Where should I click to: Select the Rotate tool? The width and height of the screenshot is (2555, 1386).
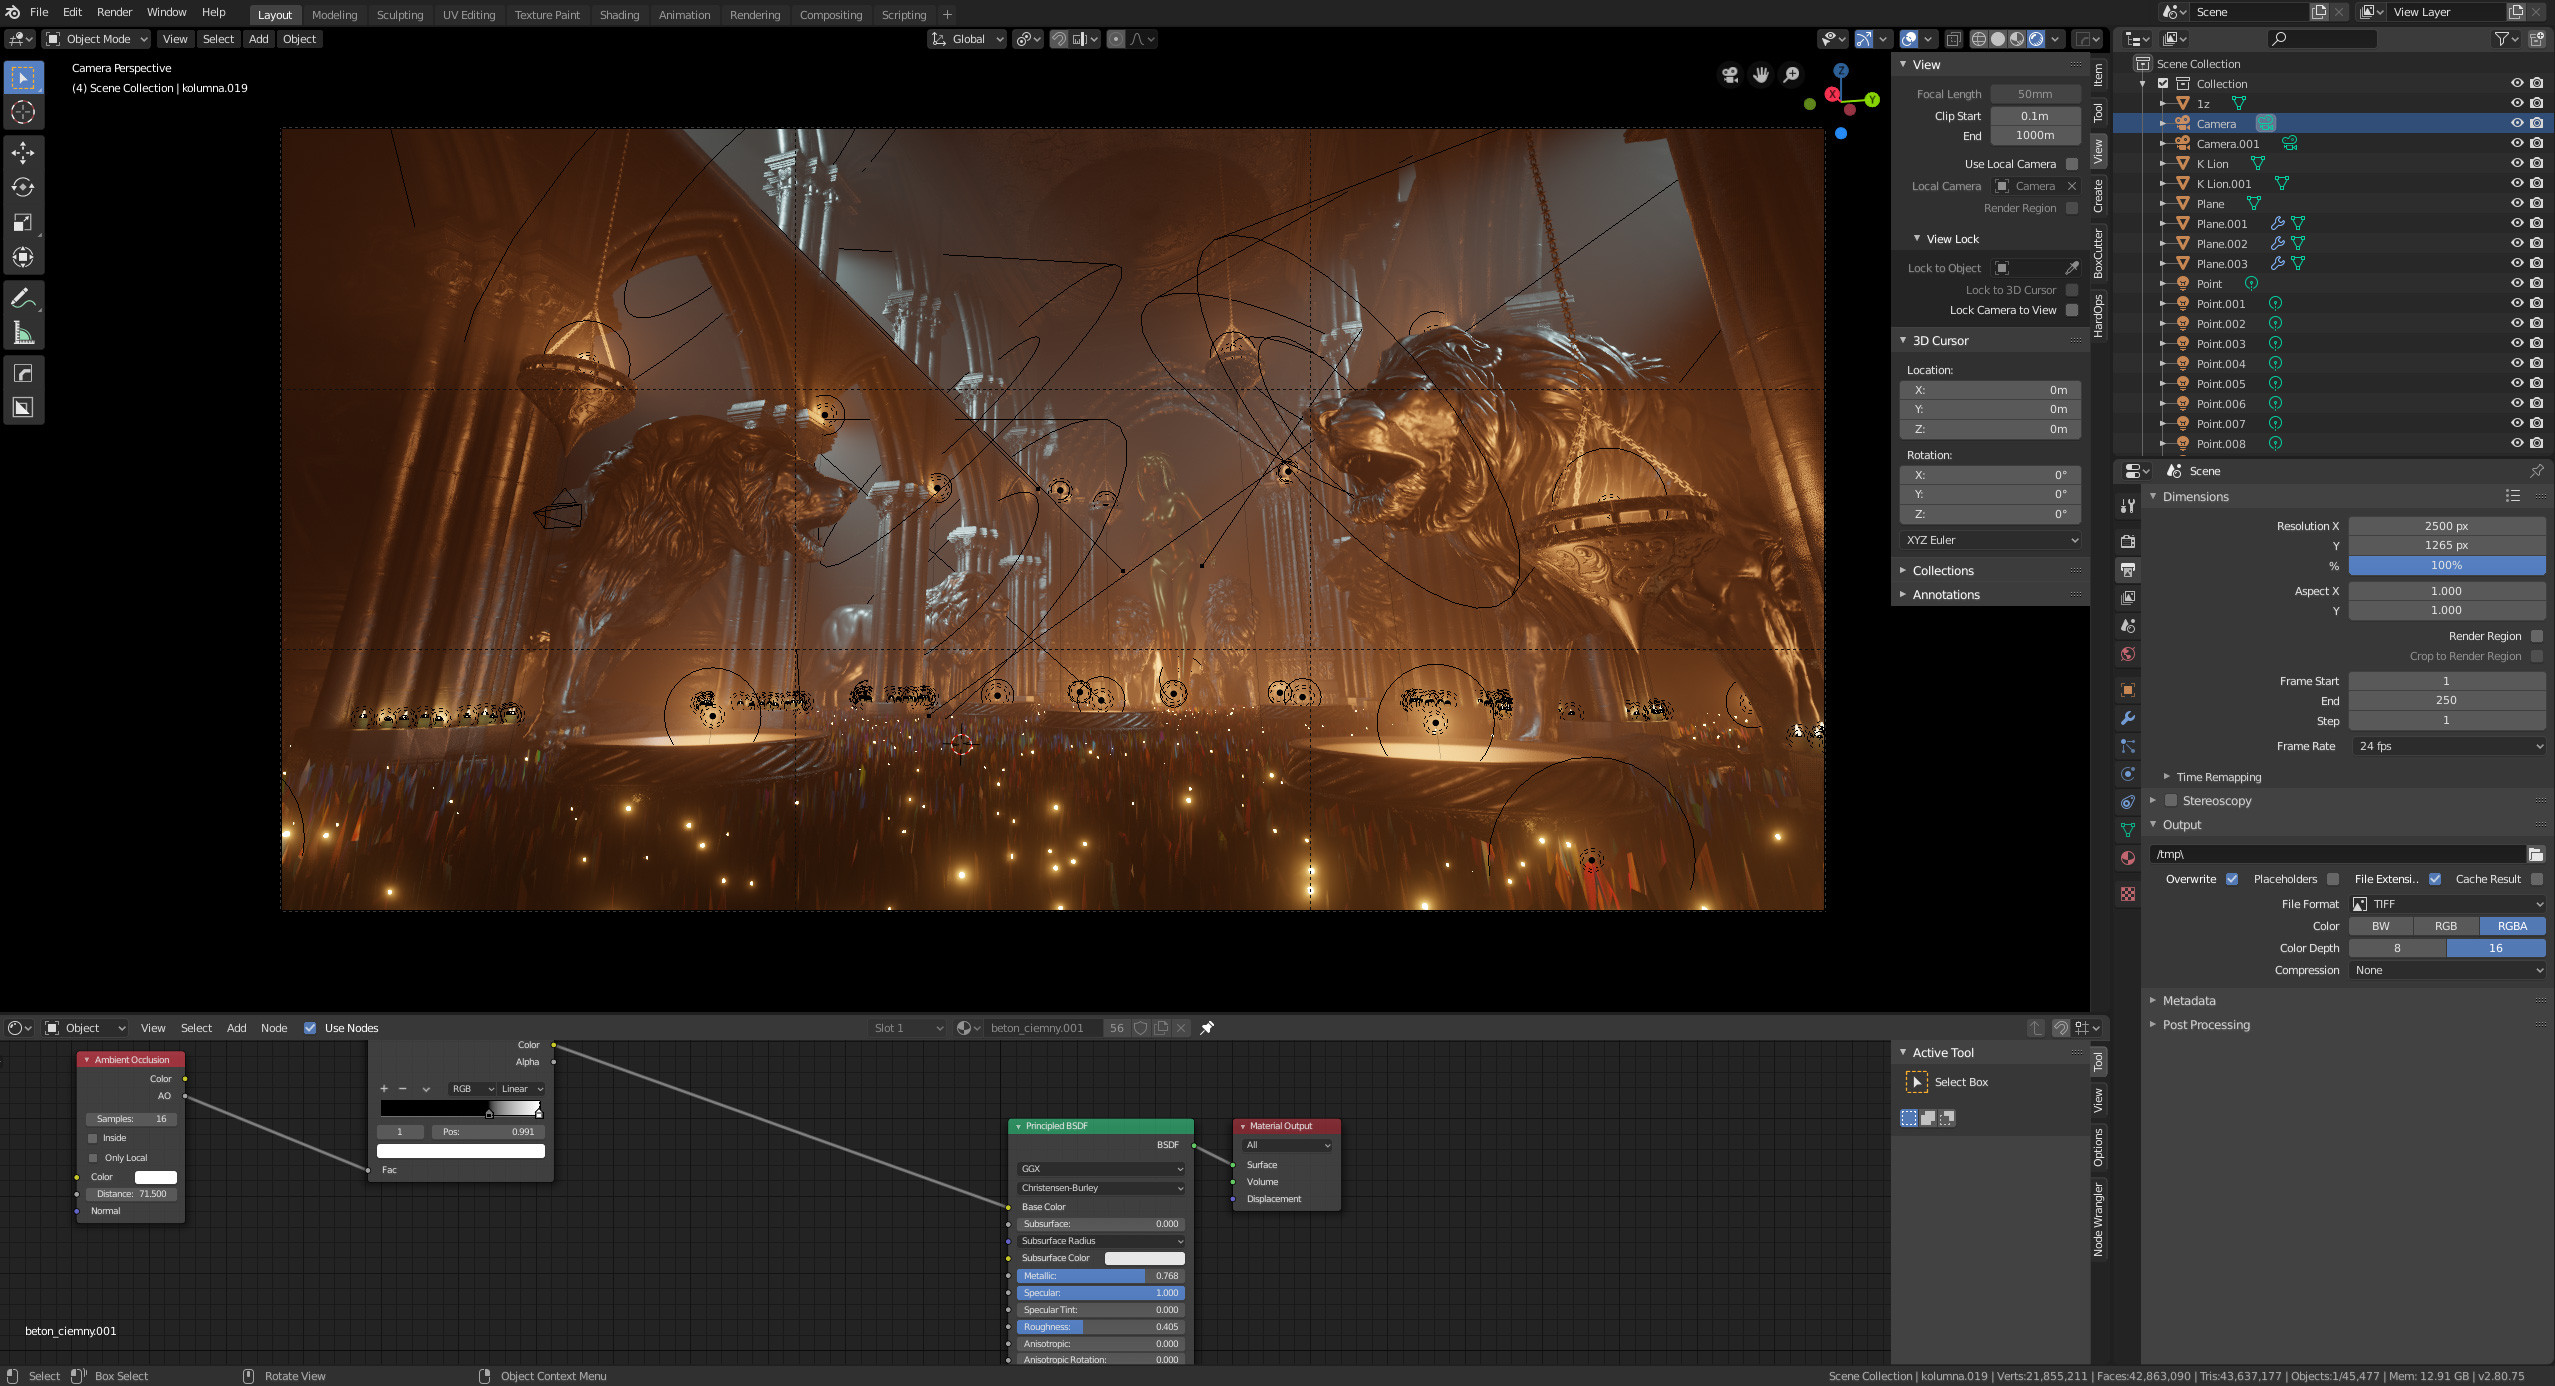pyautogui.click(x=23, y=187)
